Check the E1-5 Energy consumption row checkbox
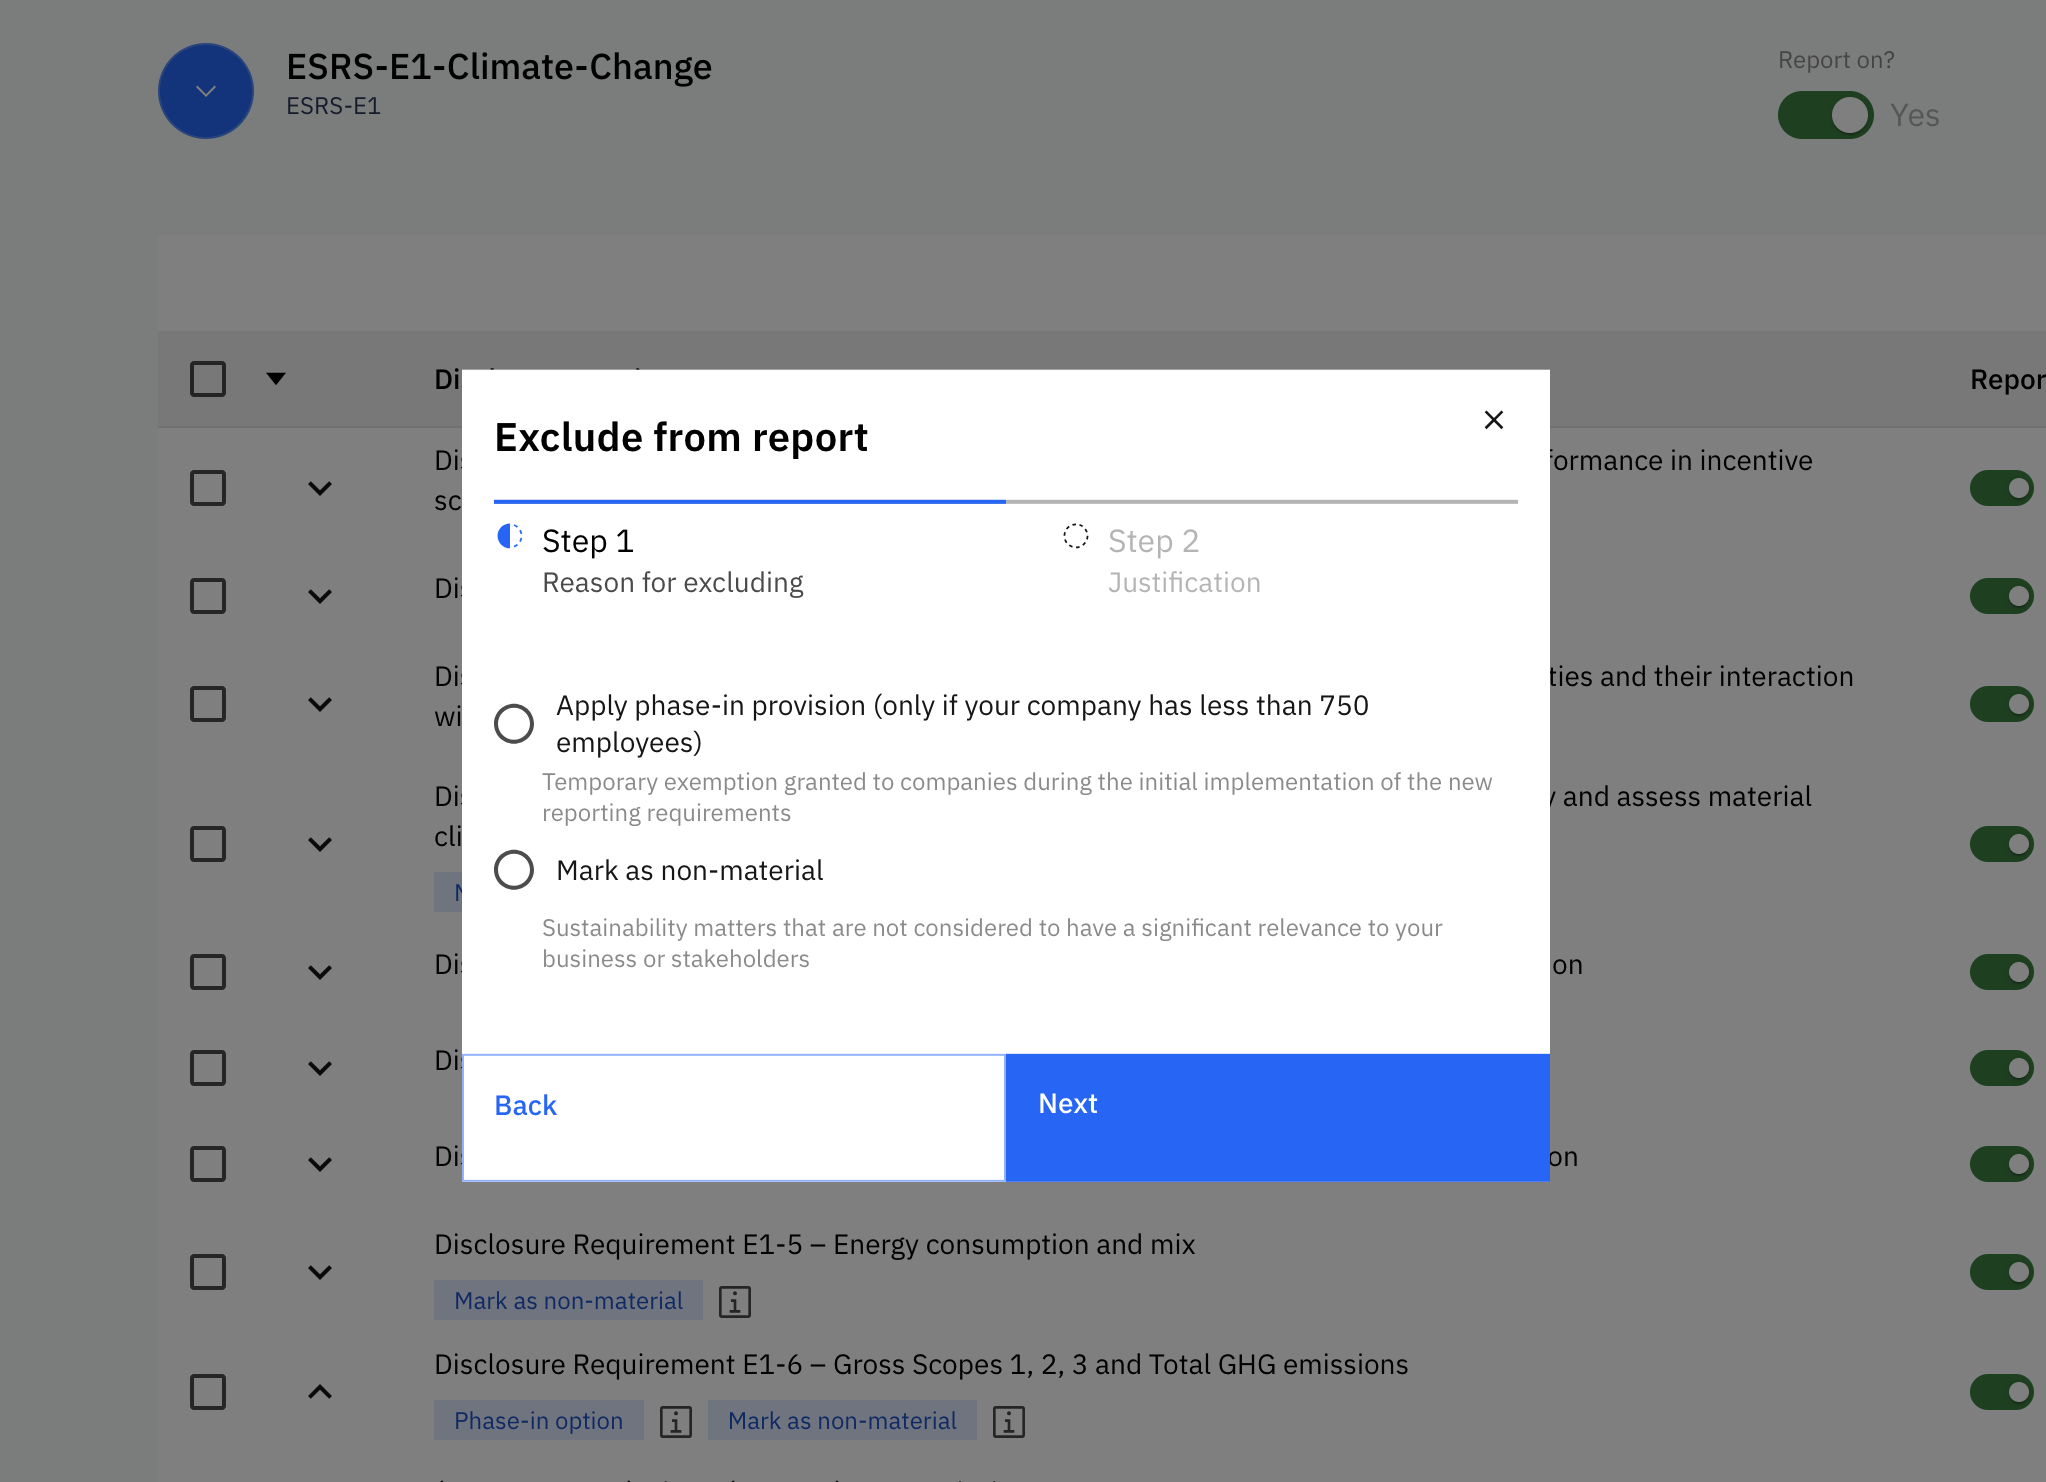 208,1272
